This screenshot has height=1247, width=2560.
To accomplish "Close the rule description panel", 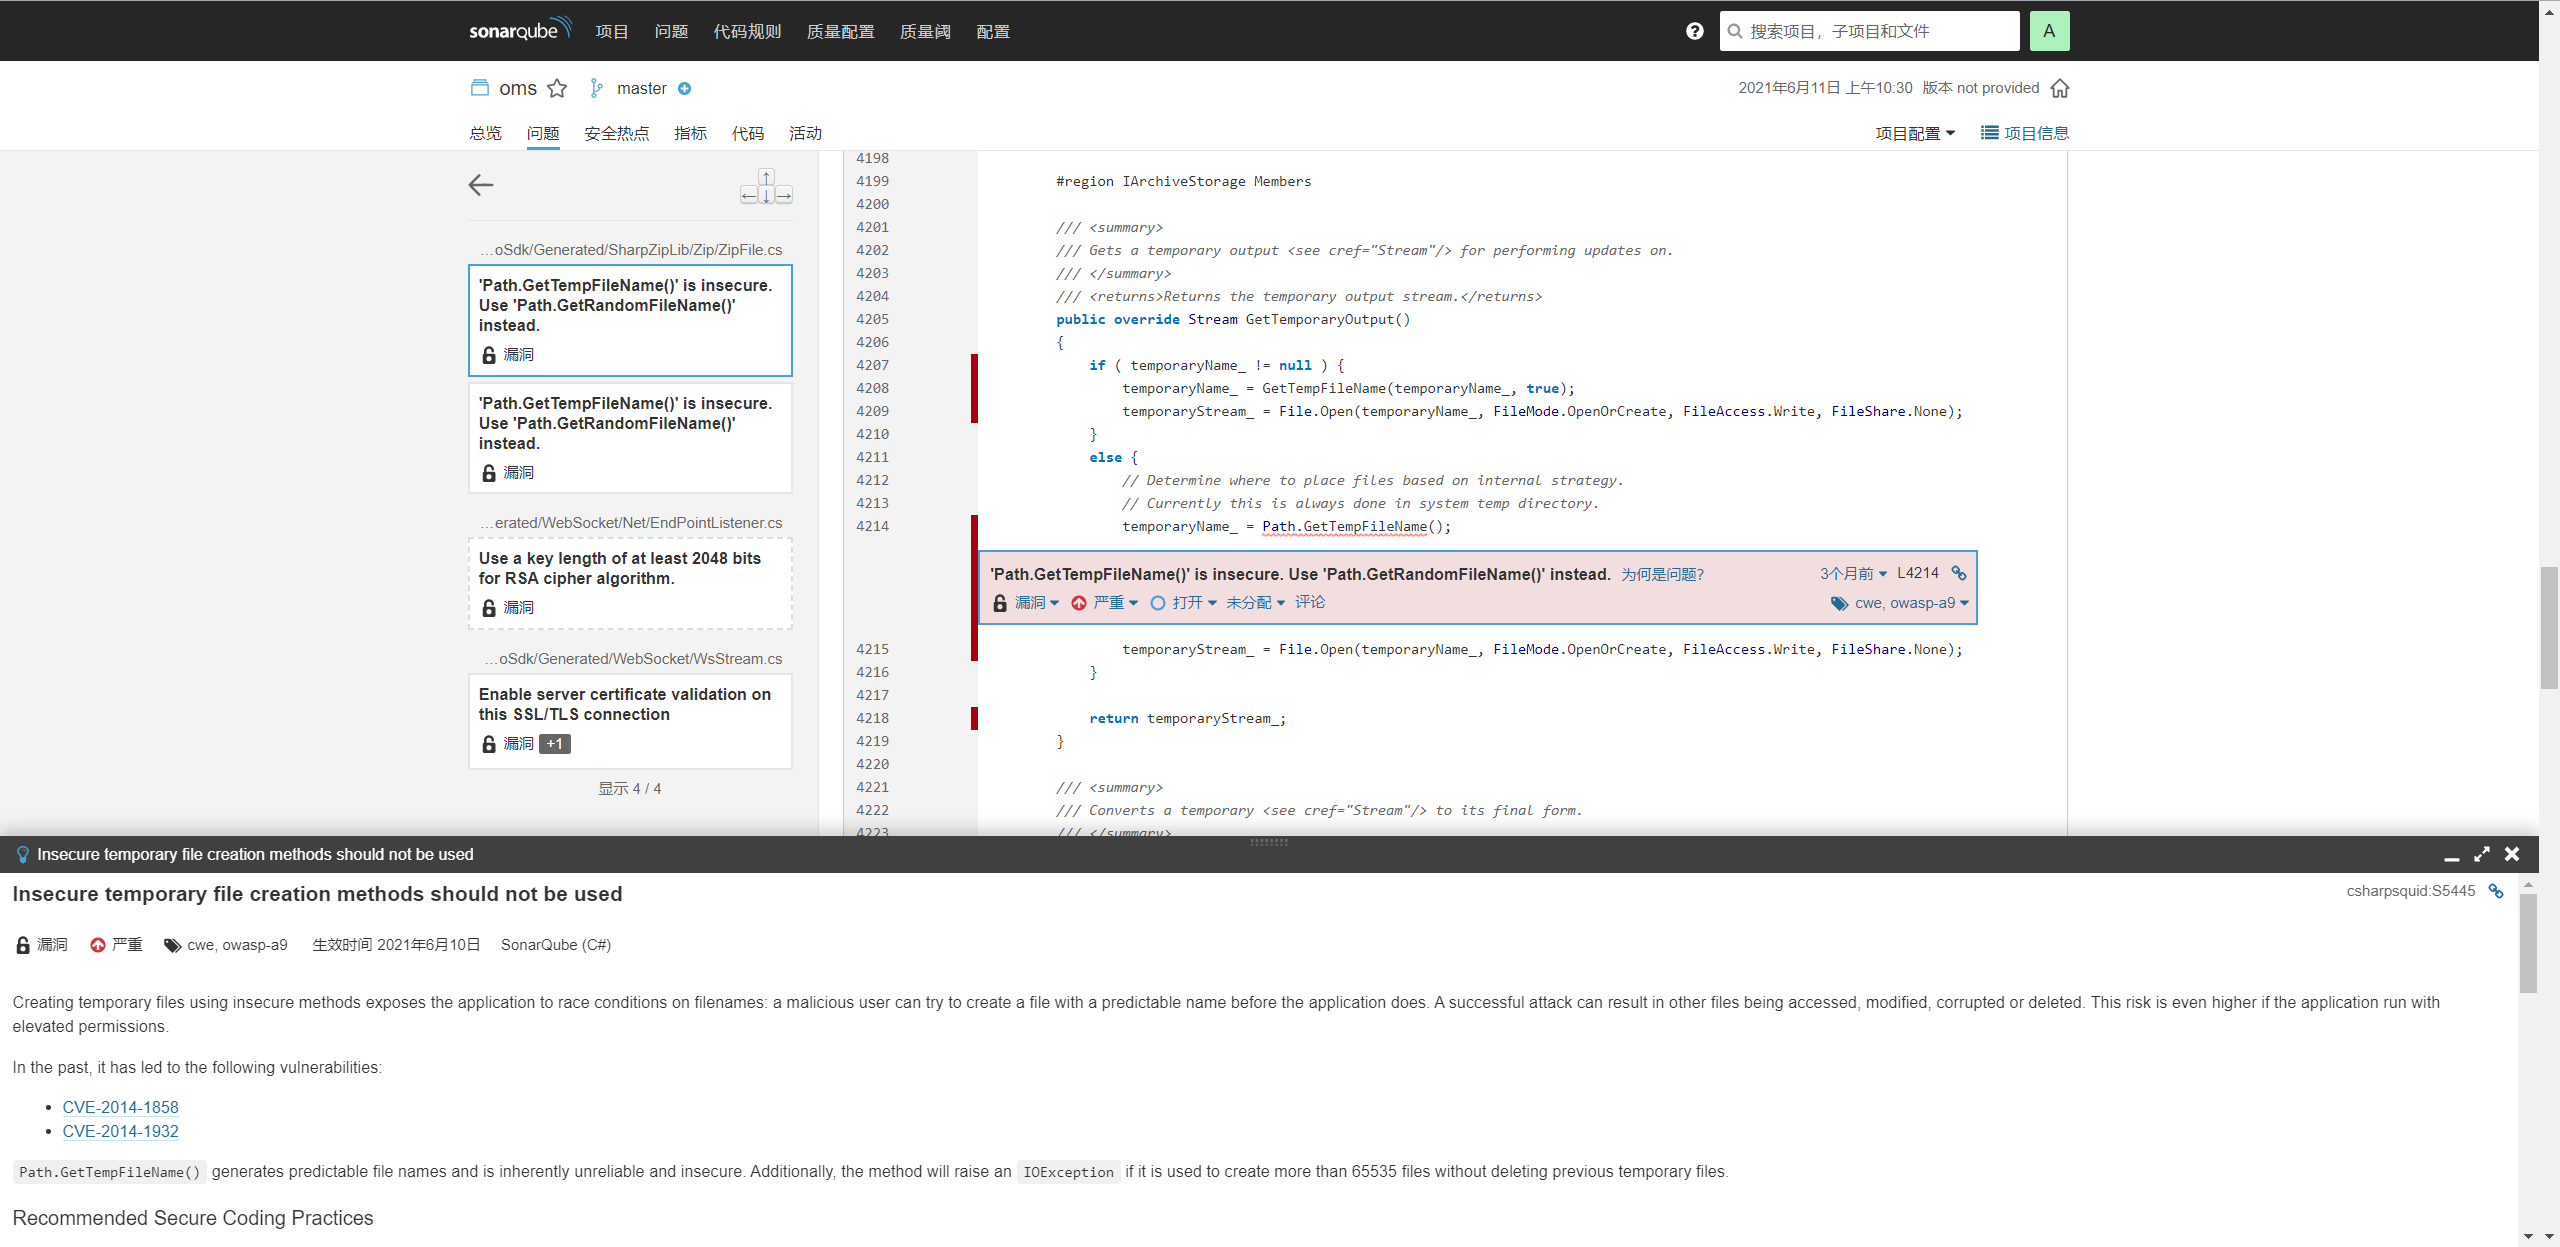I will coord(2512,854).
